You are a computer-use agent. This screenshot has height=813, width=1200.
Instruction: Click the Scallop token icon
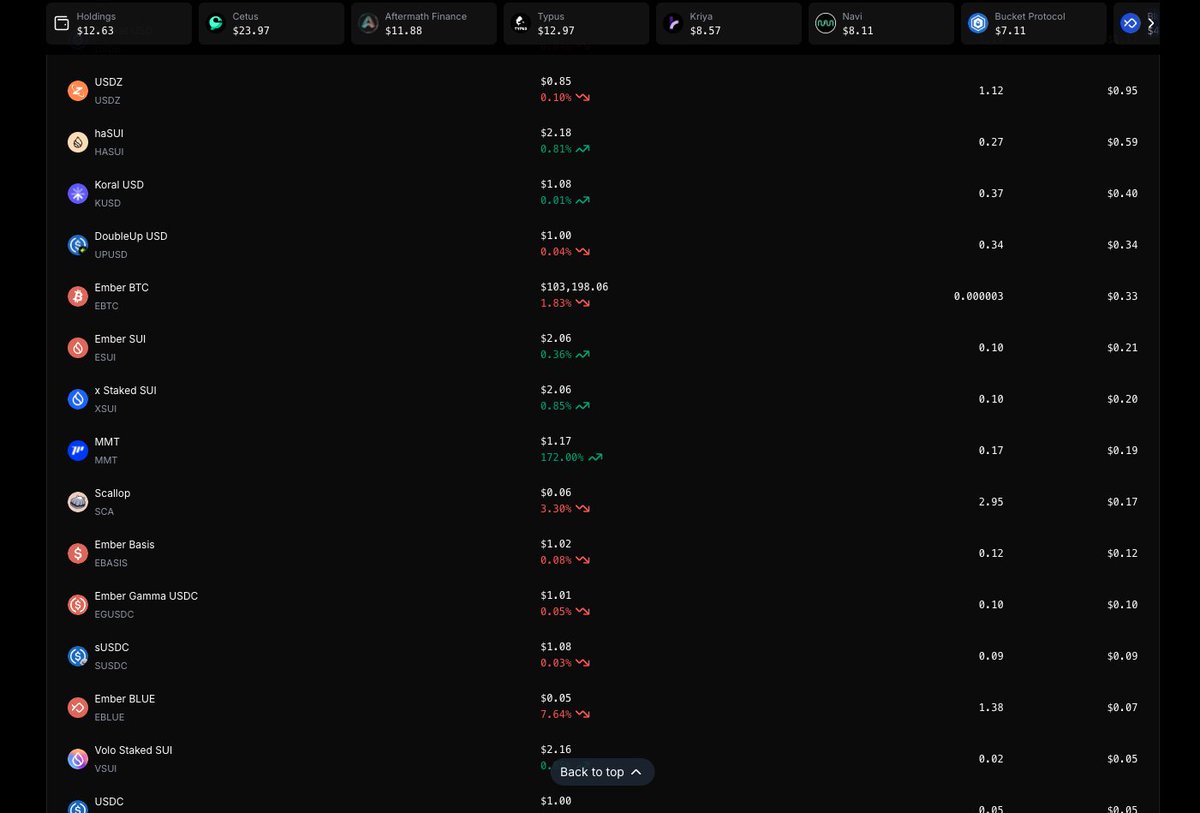[x=78, y=502]
